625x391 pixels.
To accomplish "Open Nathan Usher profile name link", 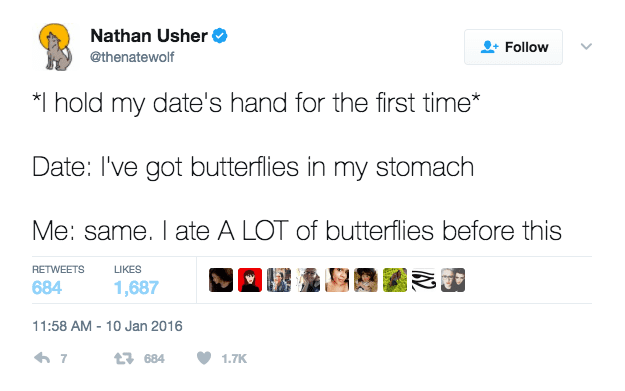I will click(x=149, y=36).
